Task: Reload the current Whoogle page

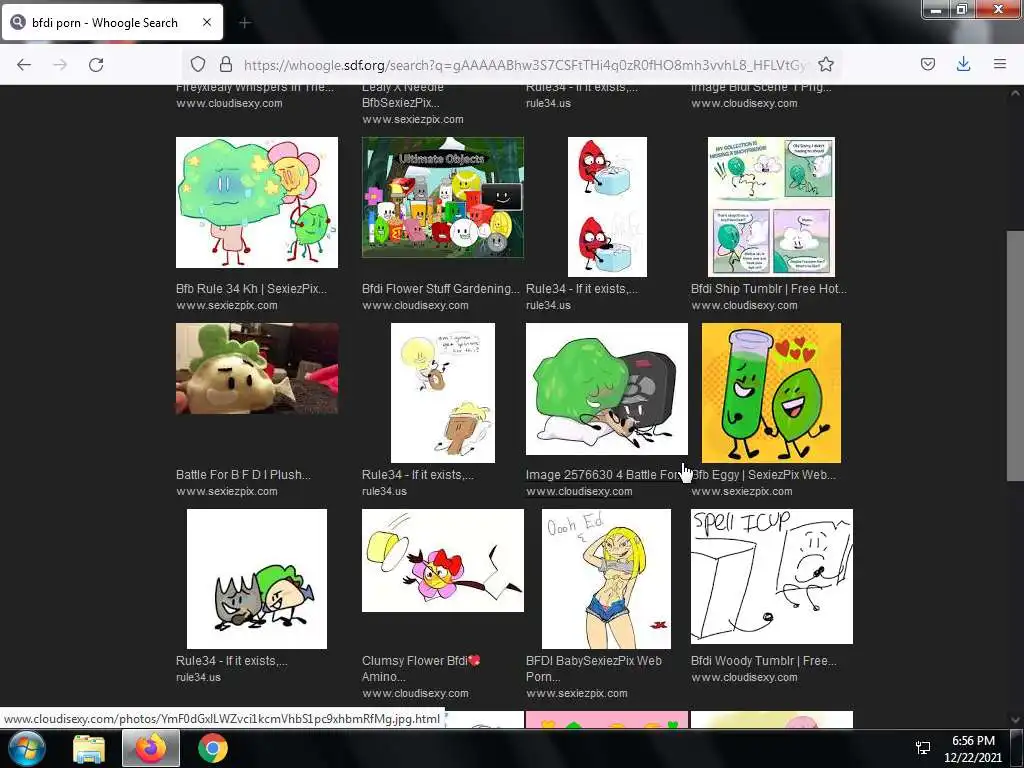Action: coord(96,64)
